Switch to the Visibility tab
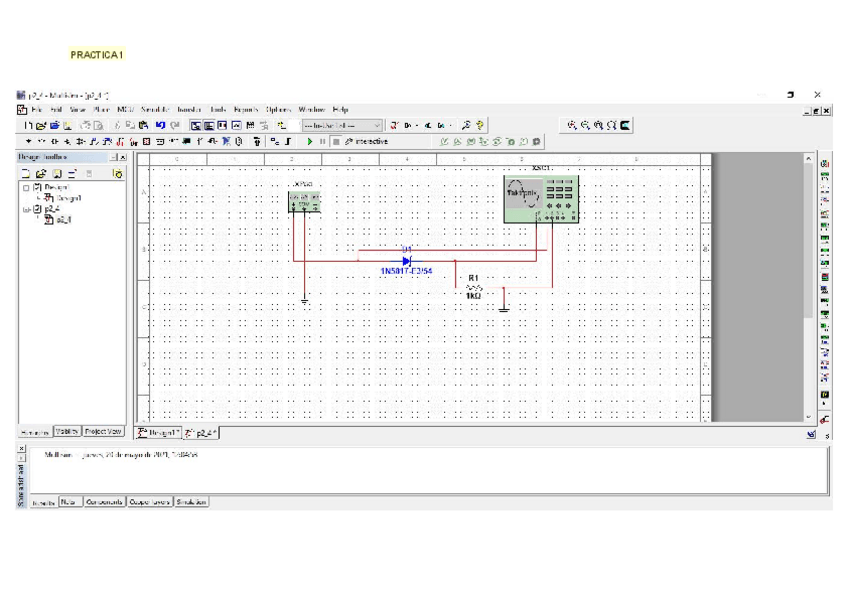 pyautogui.click(x=67, y=431)
